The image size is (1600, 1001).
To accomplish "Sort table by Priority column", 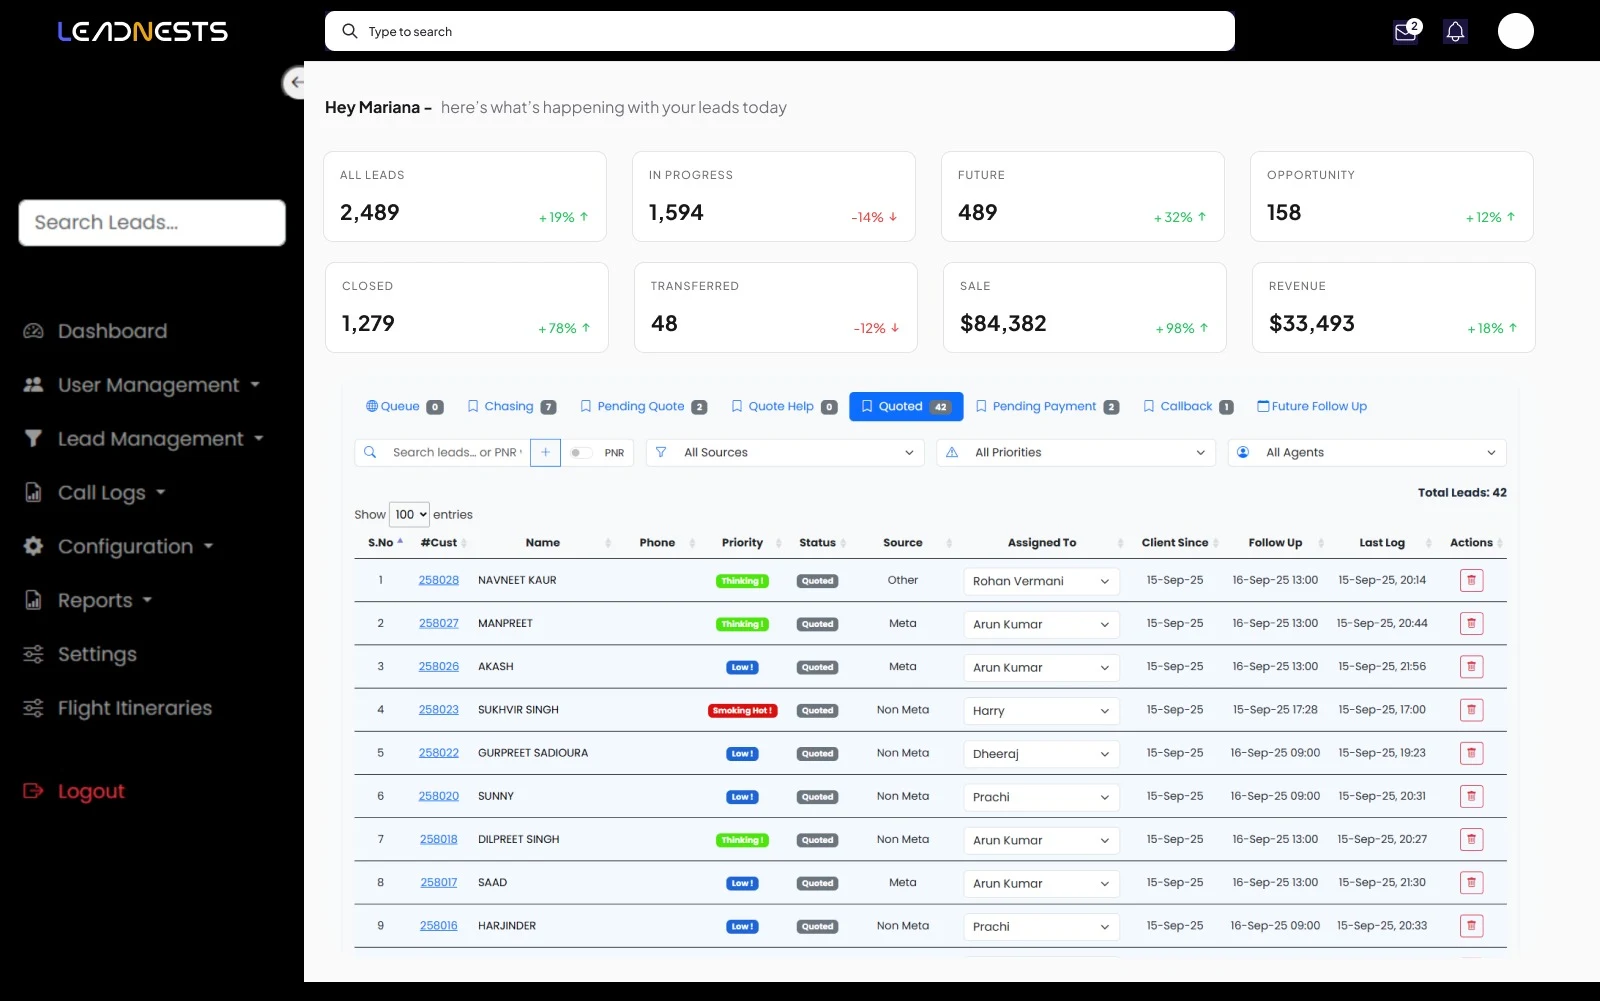I will (x=742, y=543).
